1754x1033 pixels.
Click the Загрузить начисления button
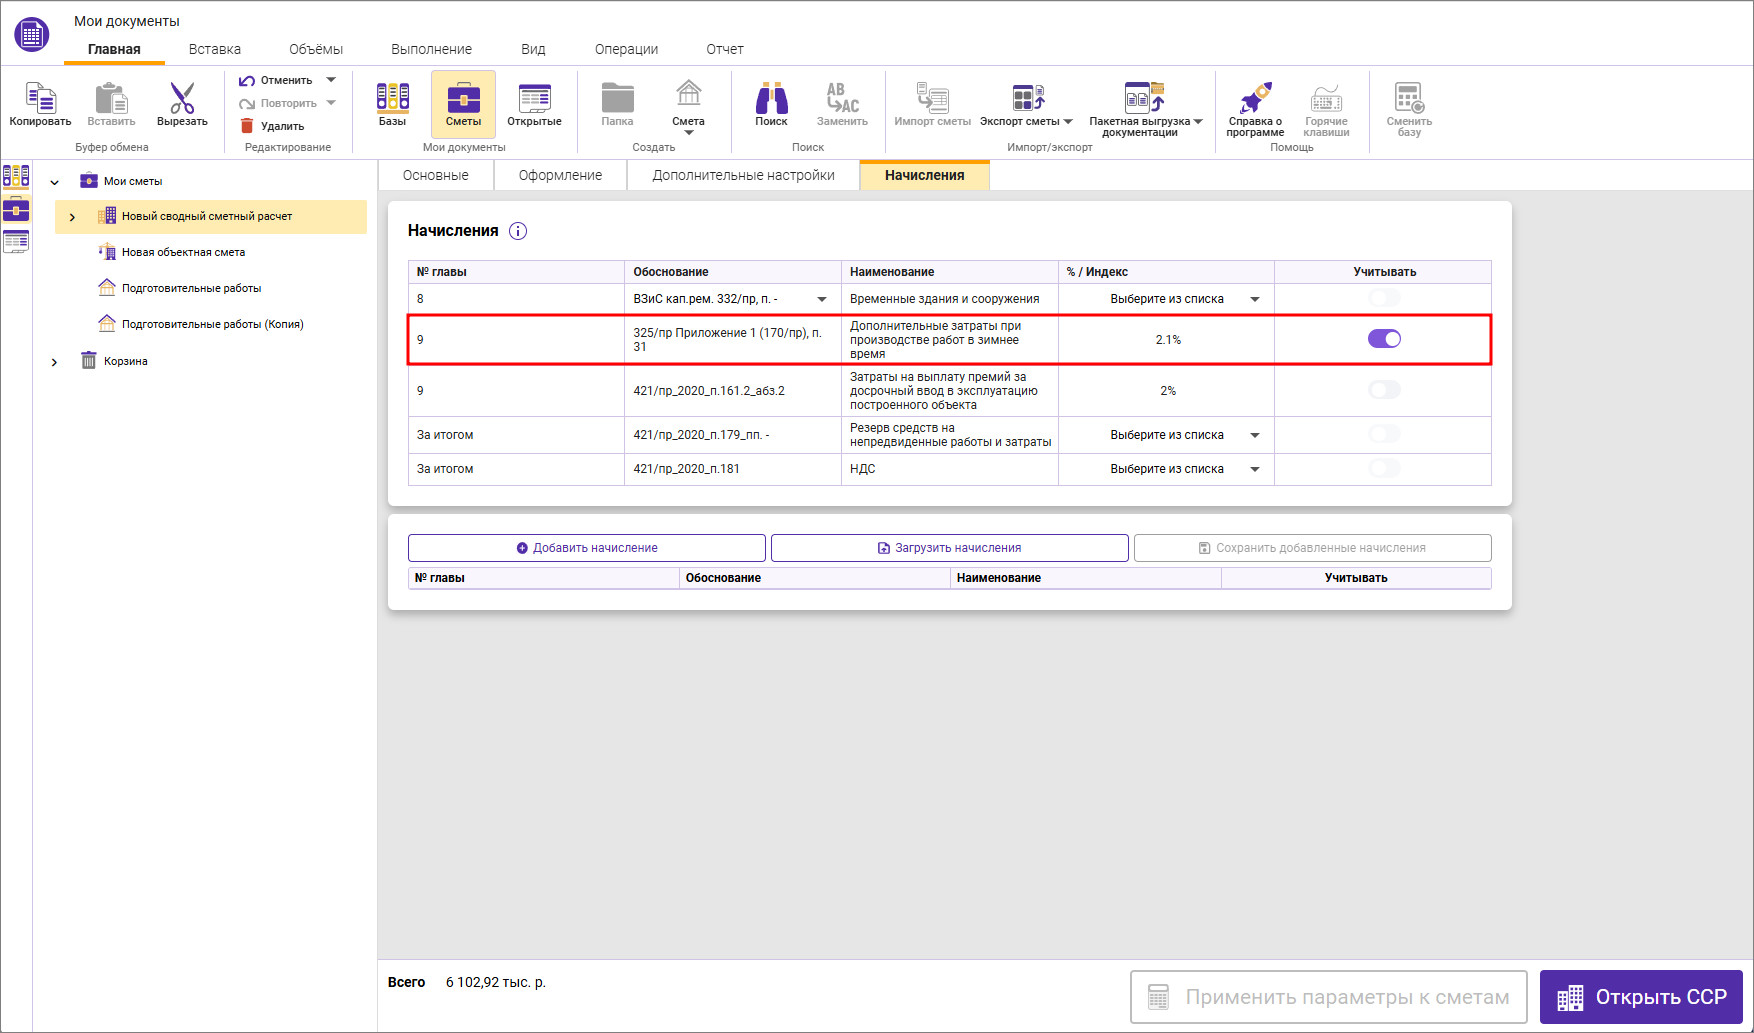(949, 548)
